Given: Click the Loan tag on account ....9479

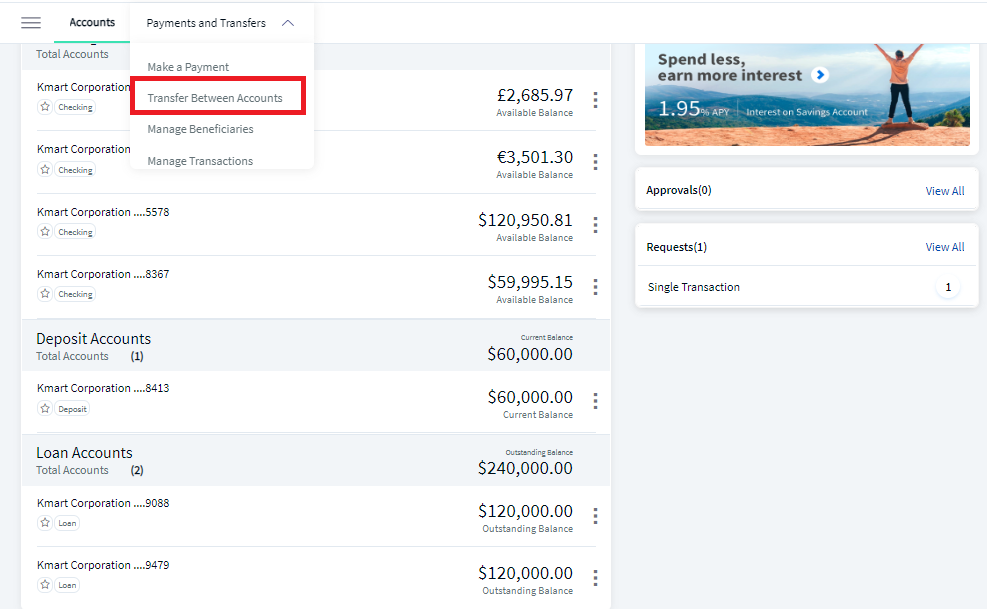Looking at the screenshot, I should [x=67, y=586].
